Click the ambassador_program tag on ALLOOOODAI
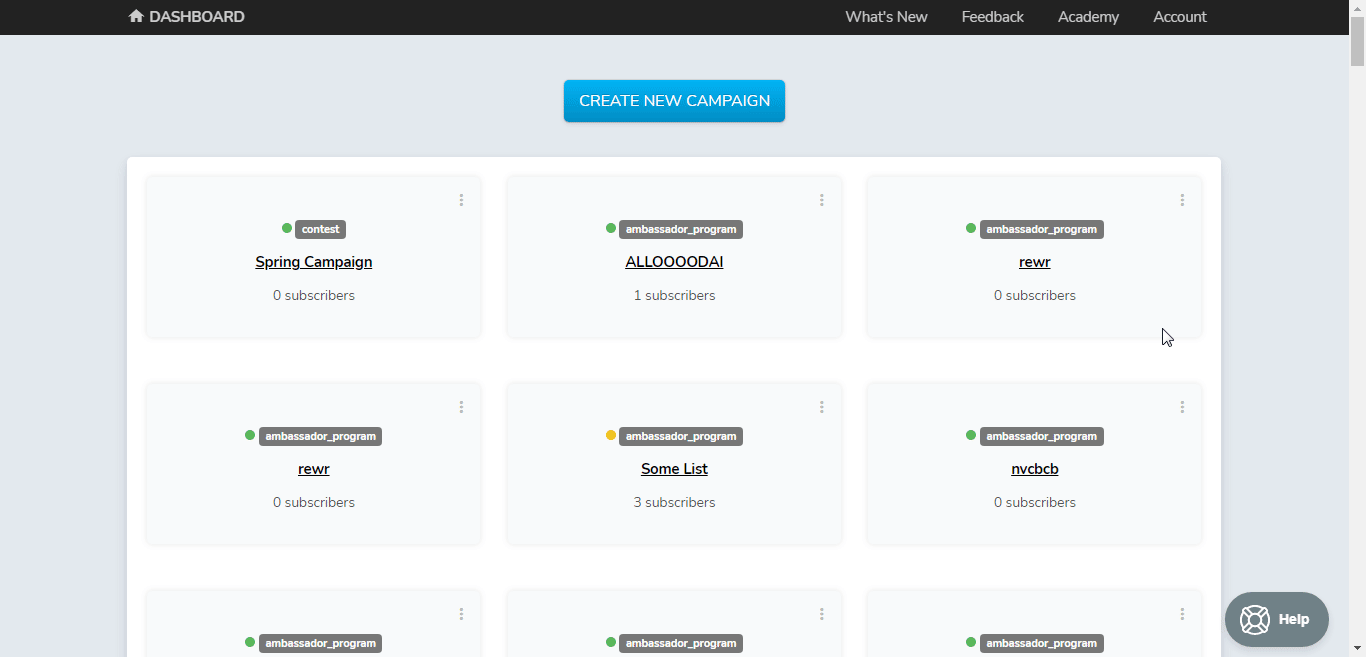Screen dimensions: 1366x657 point(681,229)
